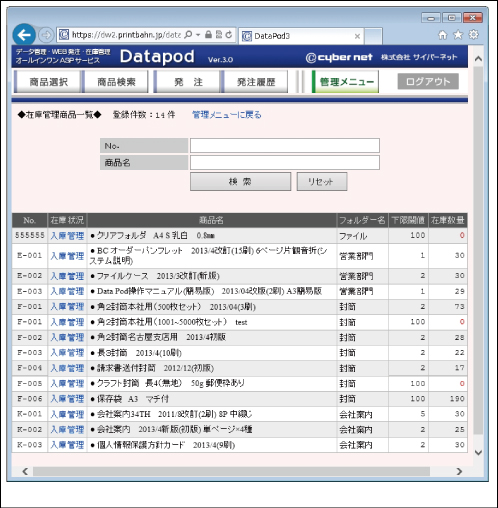The height and width of the screenshot is (508, 498).
Task: Click the page's vertical scrollbar down arrow
Action: coord(478,452)
